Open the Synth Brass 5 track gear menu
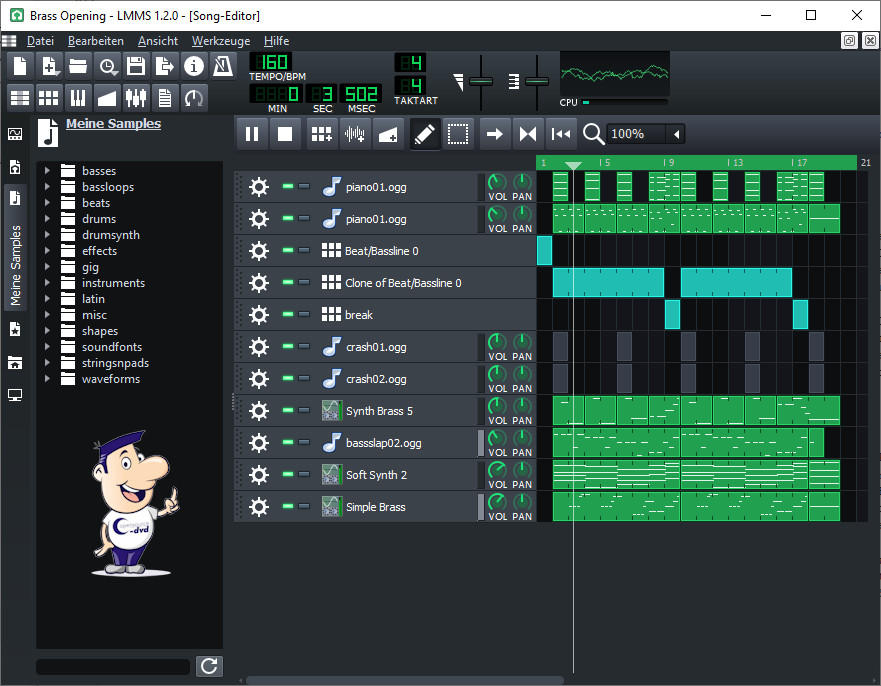Screen dimensions: 881x686 click(x=259, y=411)
